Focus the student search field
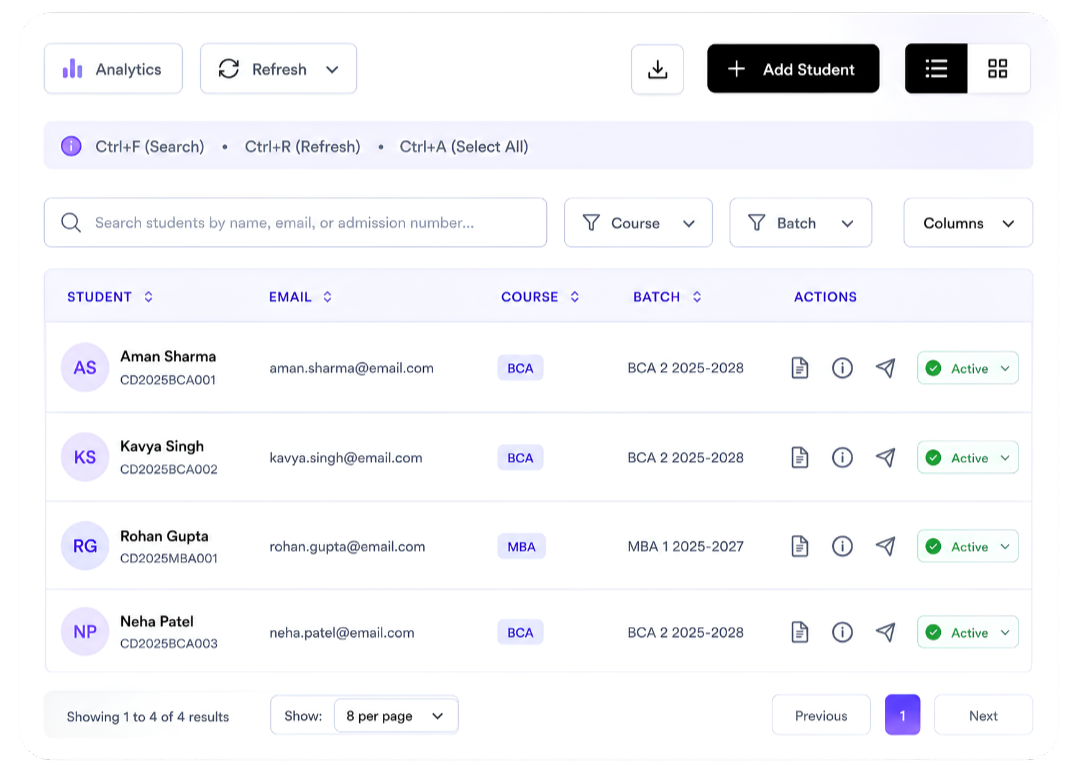 [295, 223]
